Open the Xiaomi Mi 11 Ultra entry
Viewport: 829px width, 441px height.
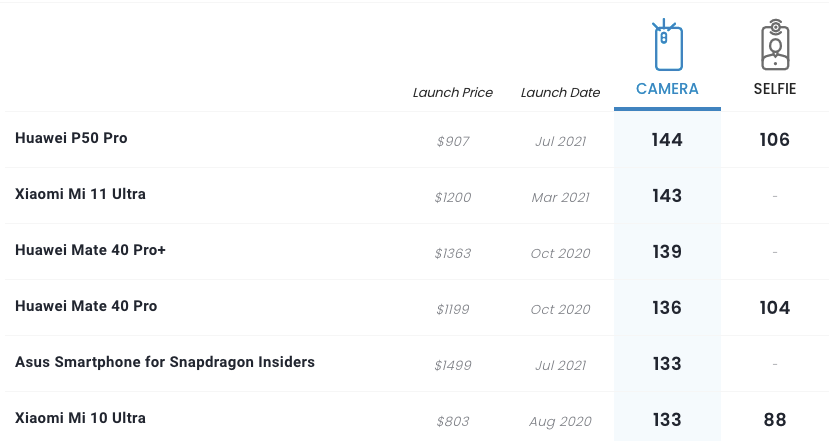[80, 194]
